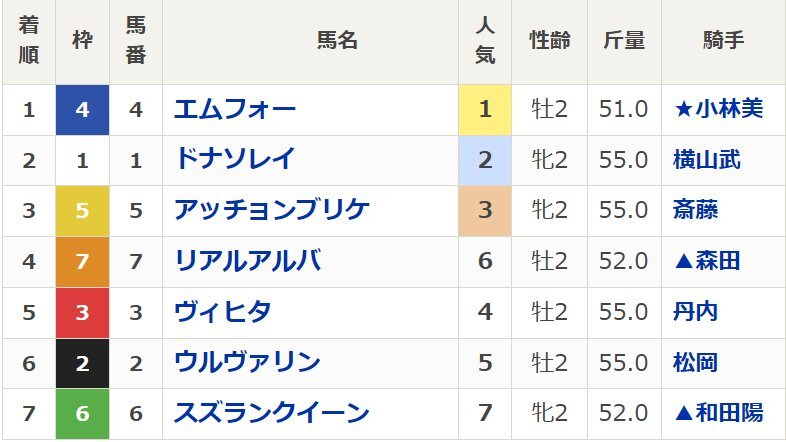Image resolution: width=786 pixels, height=442 pixels.
Task: Click the blue frame 4 color cell
Action: (82, 110)
